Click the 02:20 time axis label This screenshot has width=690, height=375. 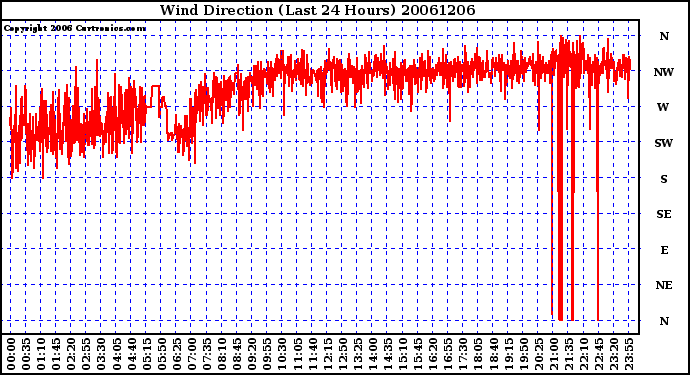(x=71, y=354)
